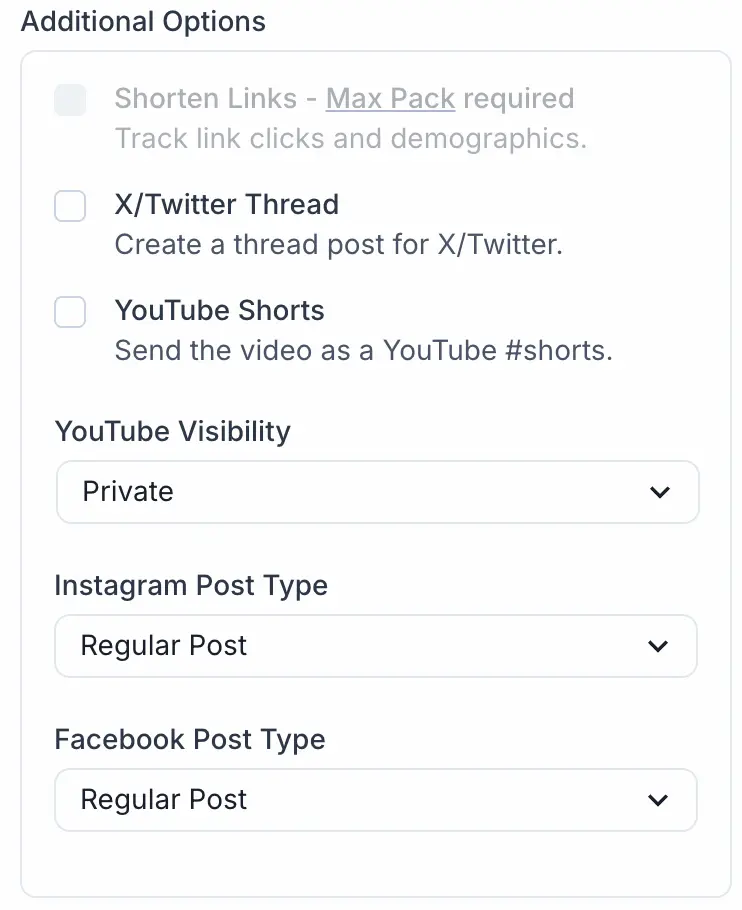Tick the YouTube Shorts checkbox

pyautogui.click(x=70, y=312)
